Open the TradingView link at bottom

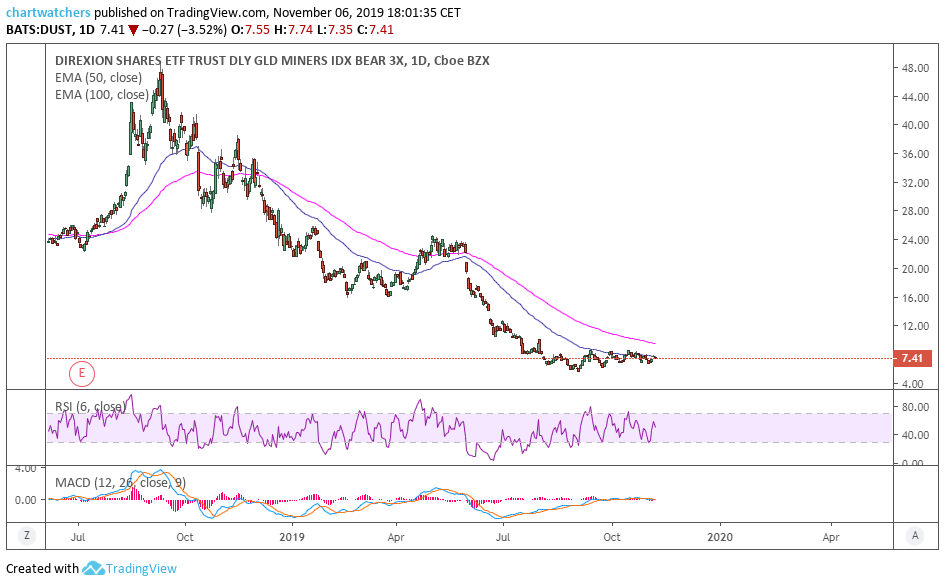[141, 569]
